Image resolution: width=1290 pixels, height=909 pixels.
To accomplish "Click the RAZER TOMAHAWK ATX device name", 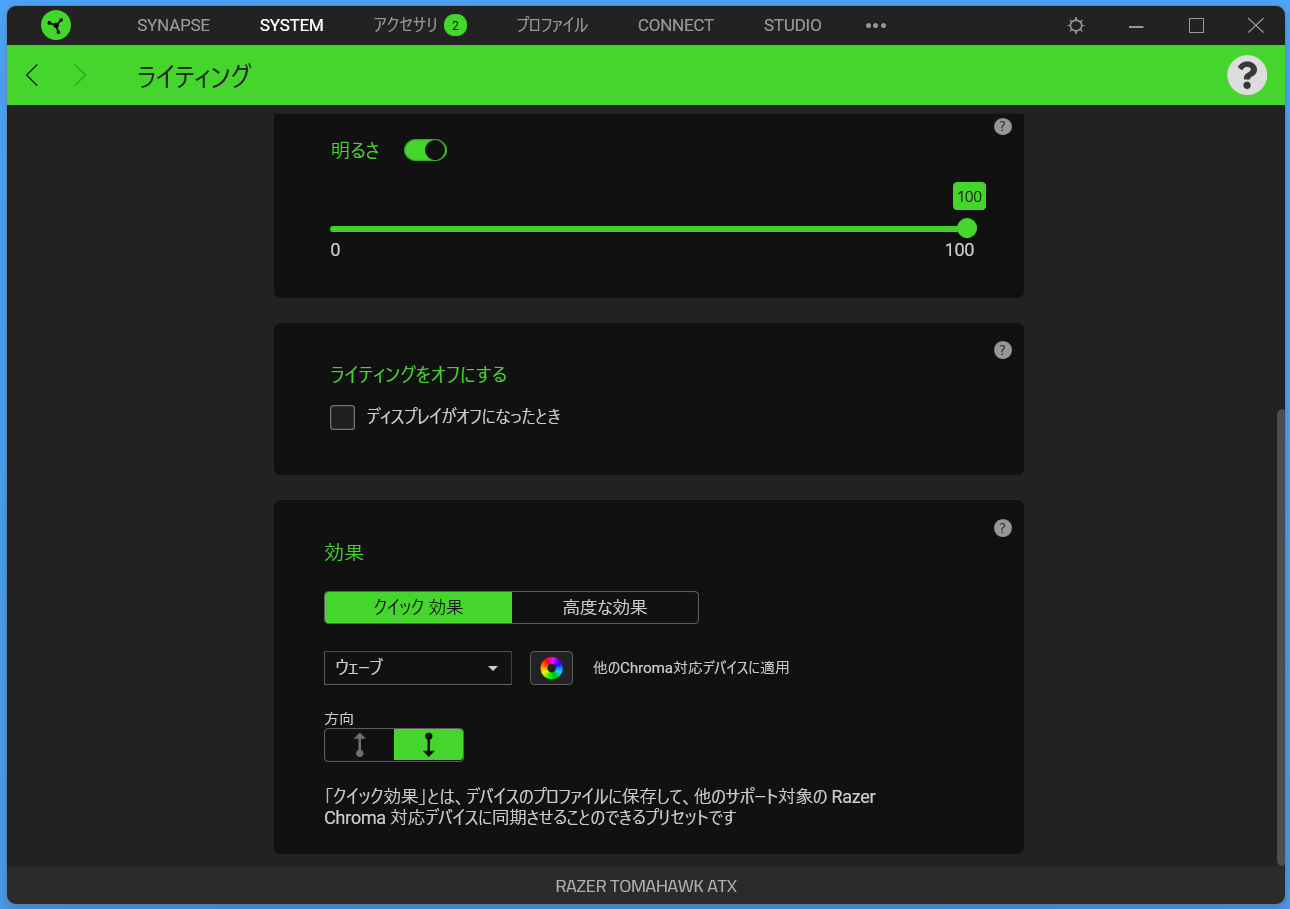I will 646,886.
